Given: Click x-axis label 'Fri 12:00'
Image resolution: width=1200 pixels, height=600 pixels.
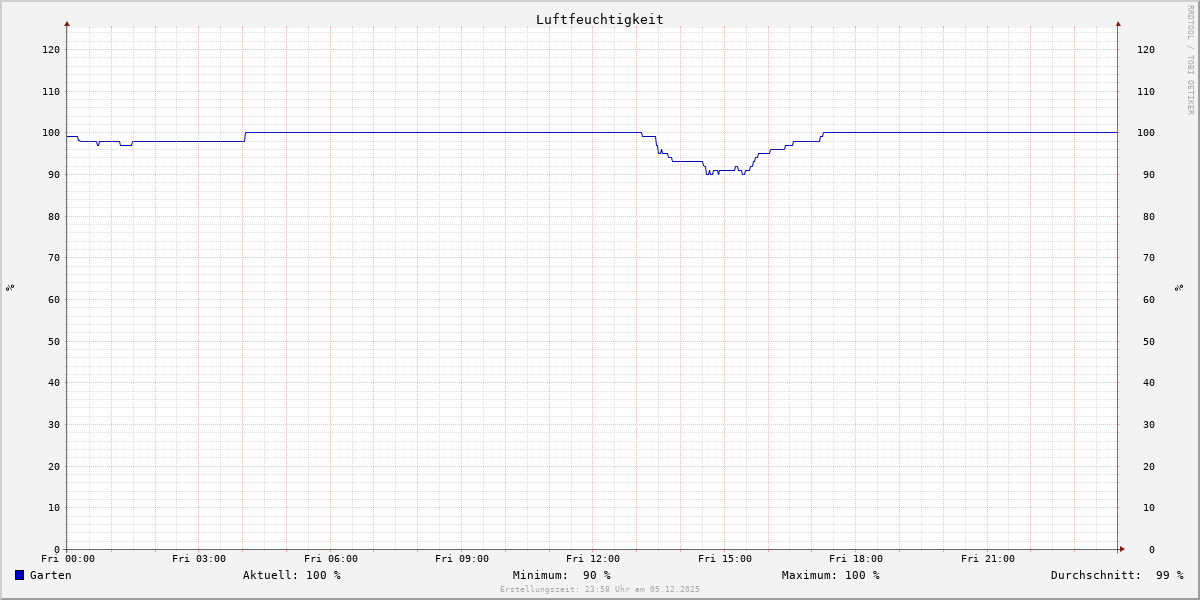Looking at the screenshot, I should (593, 559).
